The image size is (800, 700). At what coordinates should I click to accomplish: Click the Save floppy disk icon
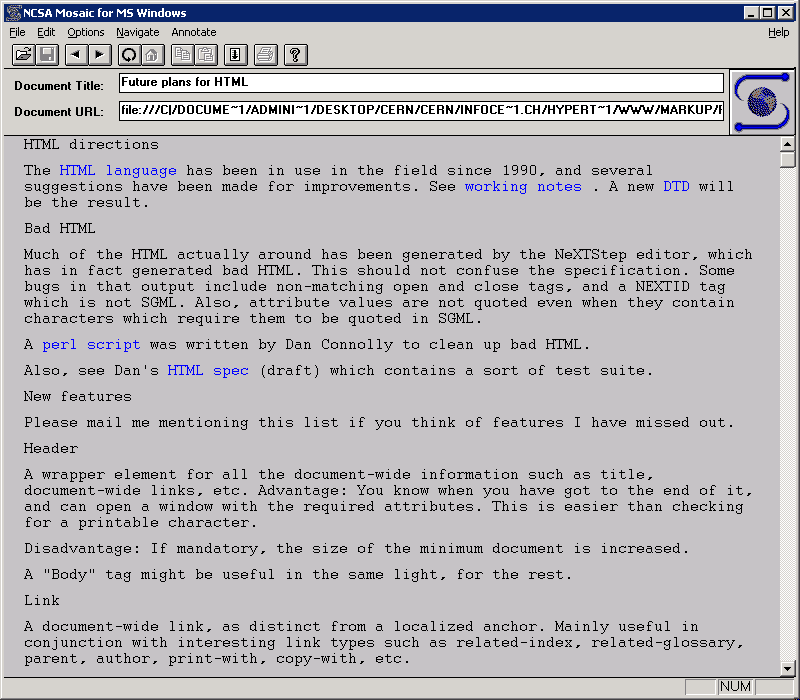[x=47, y=55]
